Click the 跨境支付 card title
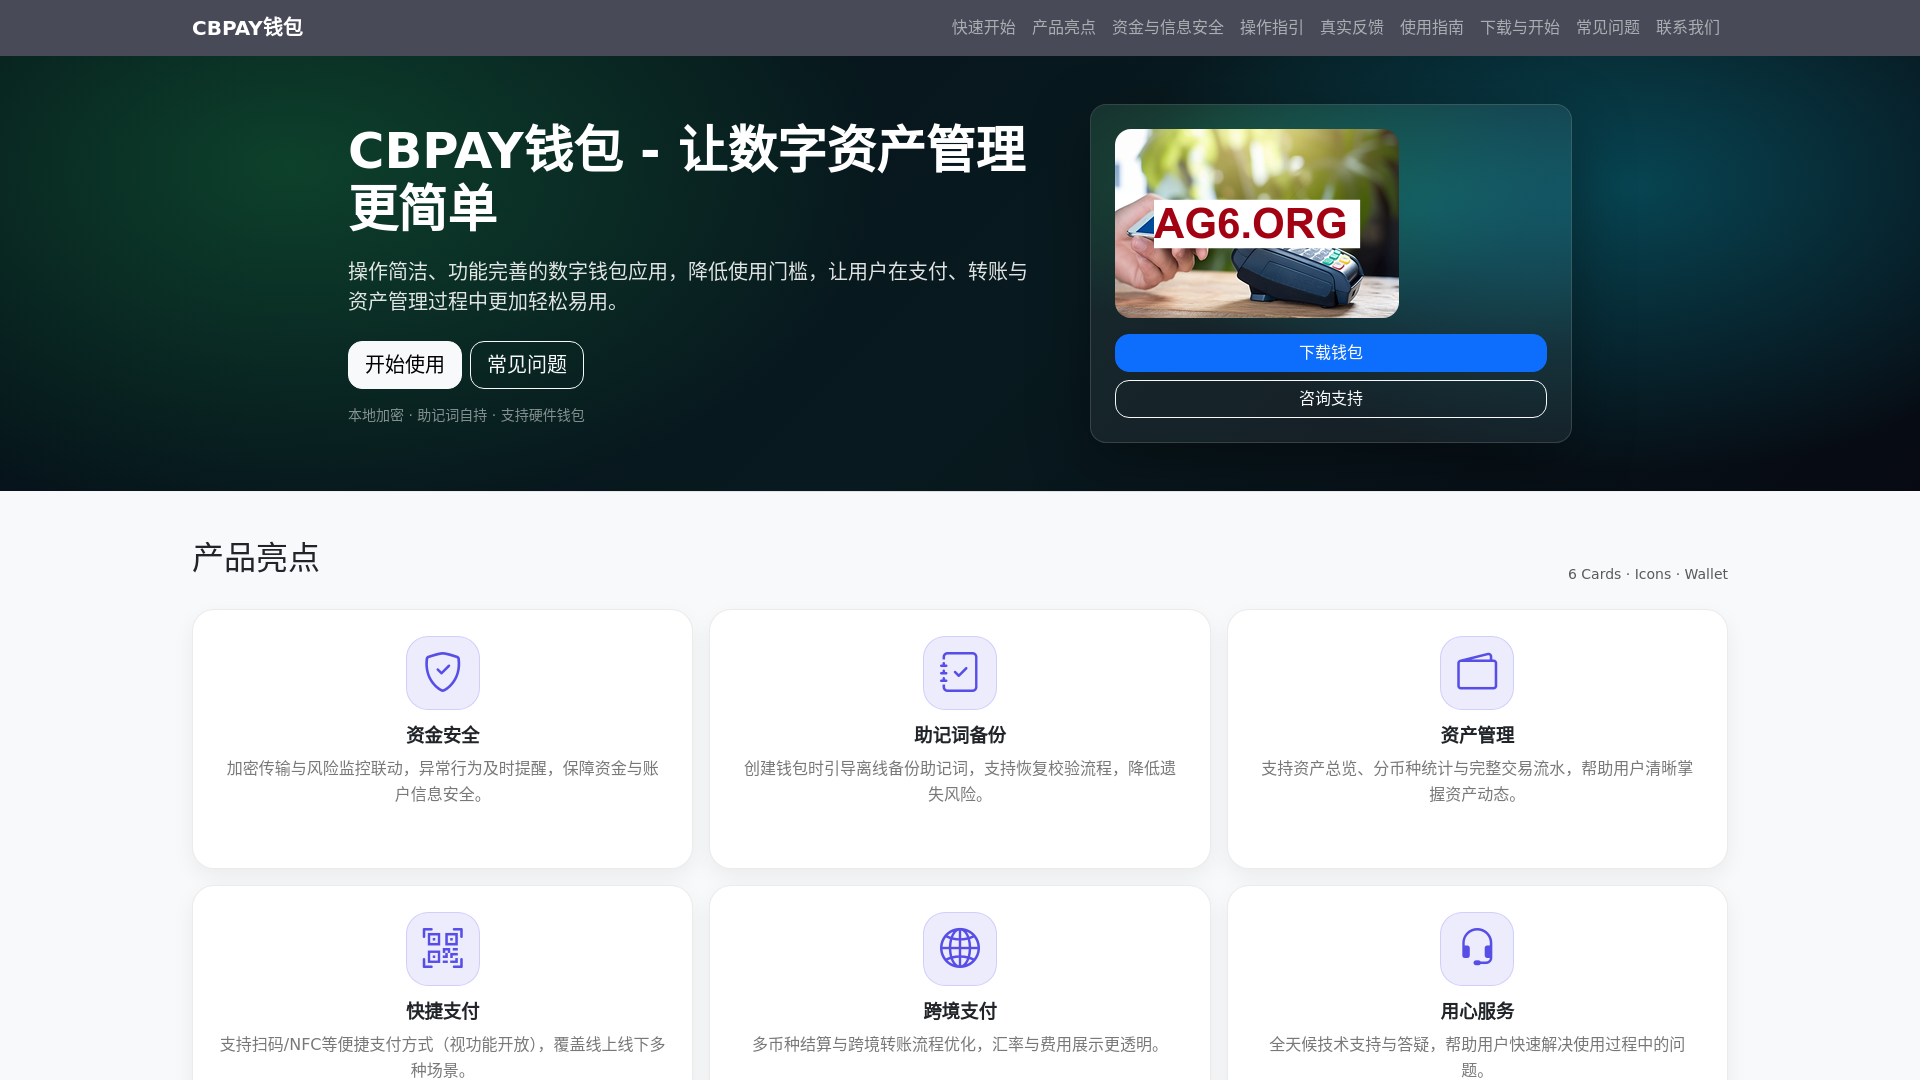Viewport: 1920px width, 1080px height. click(x=960, y=1011)
